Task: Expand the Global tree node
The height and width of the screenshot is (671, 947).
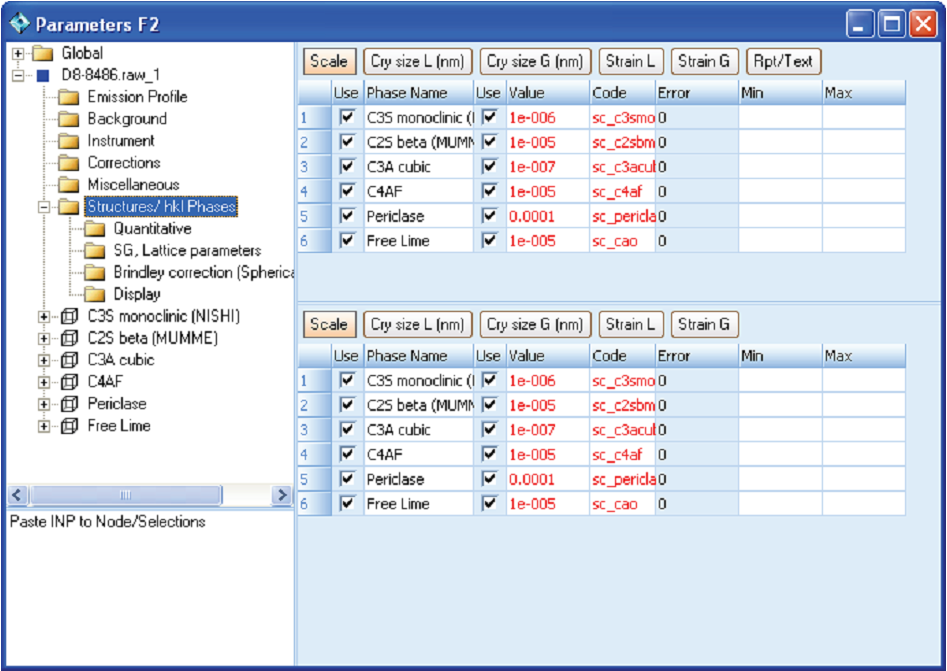Action: point(18,54)
